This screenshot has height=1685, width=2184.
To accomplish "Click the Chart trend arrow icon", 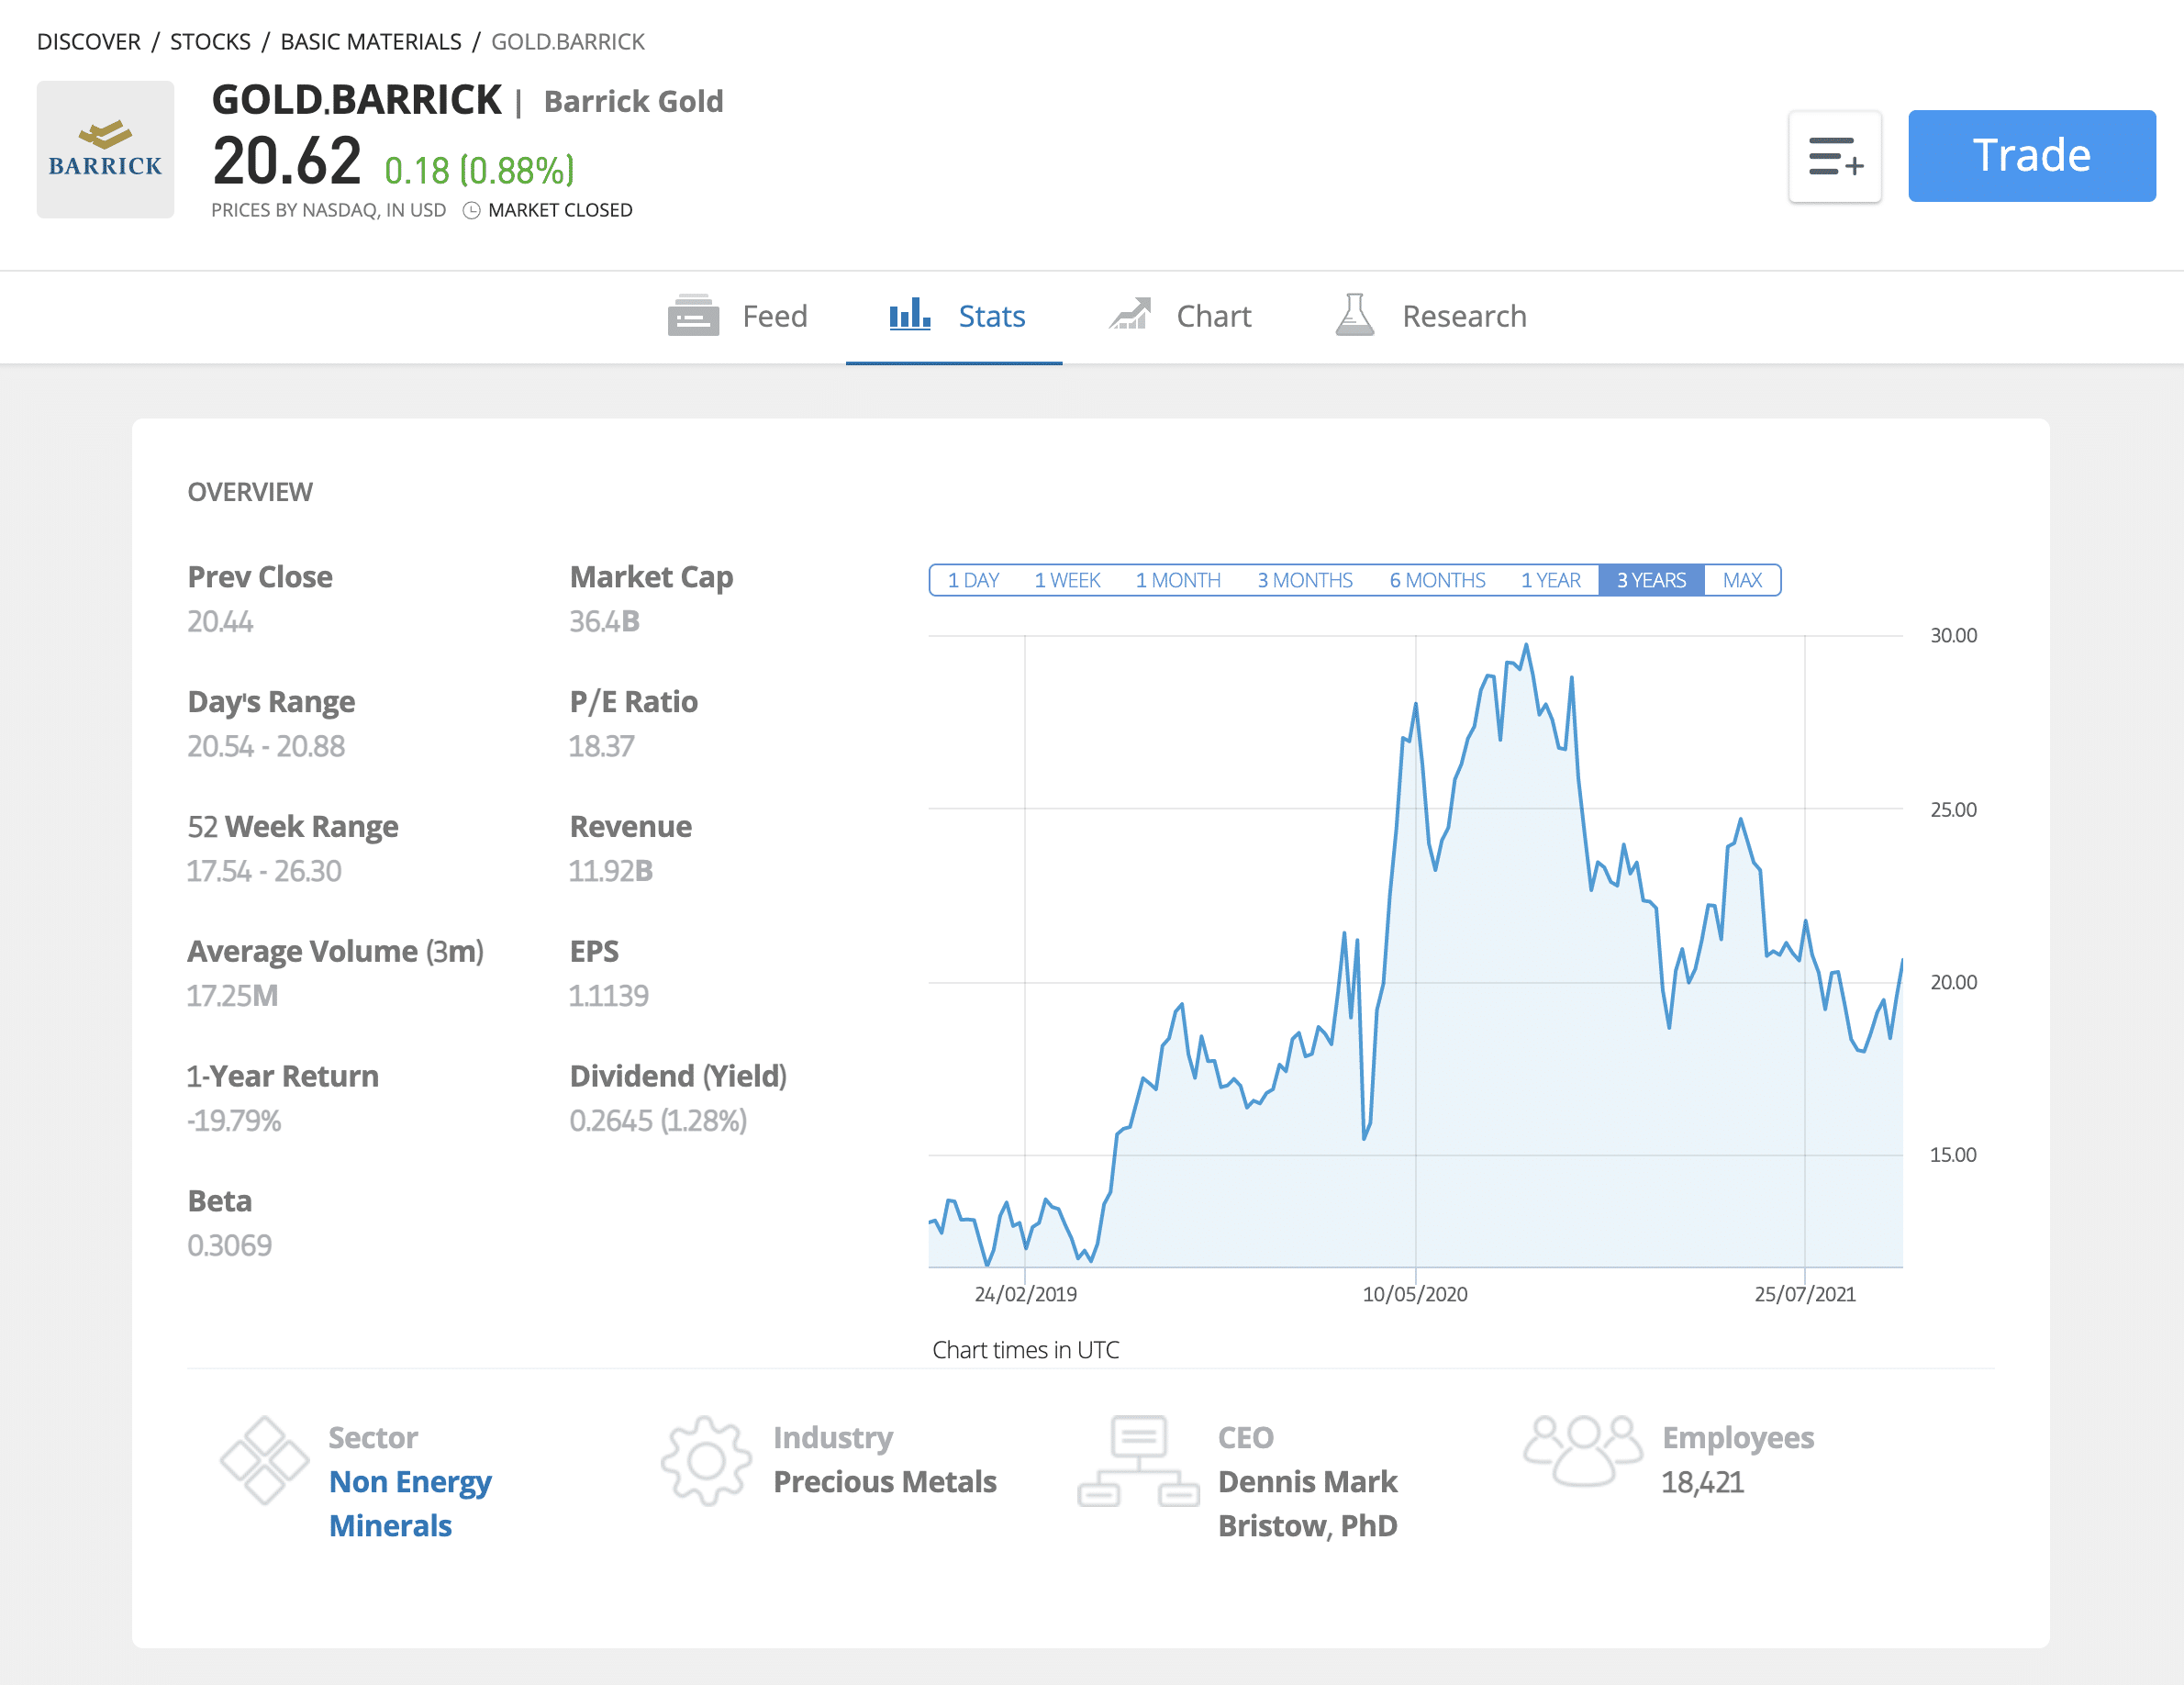I will tap(1130, 314).
